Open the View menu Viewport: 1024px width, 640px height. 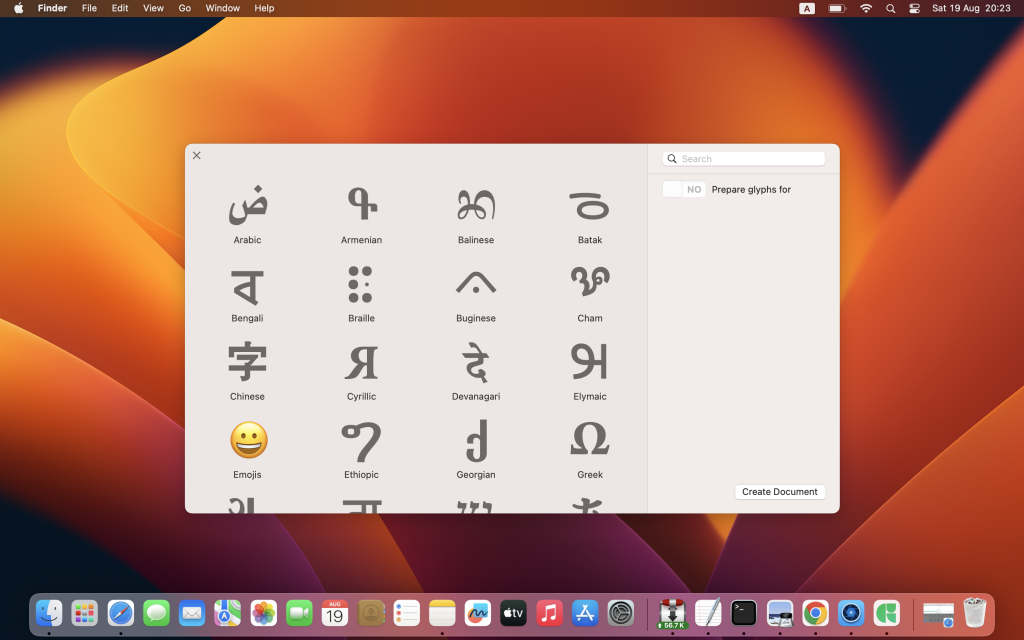tap(153, 8)
